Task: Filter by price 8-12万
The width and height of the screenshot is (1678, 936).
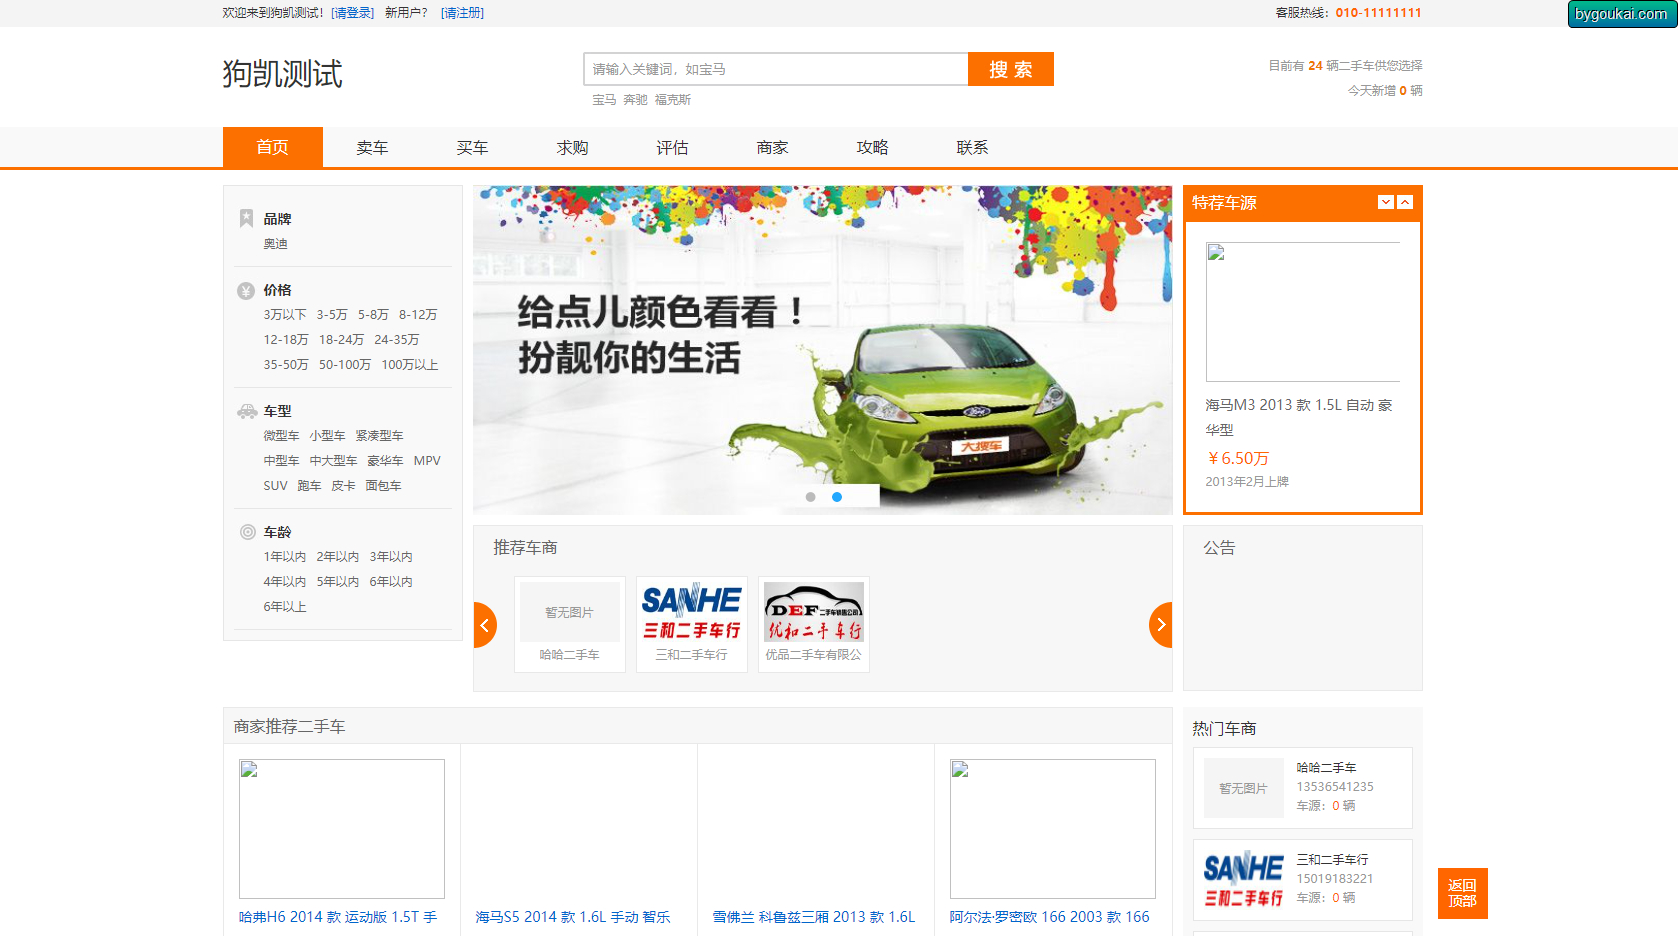Action: click(x=418, y=315)
